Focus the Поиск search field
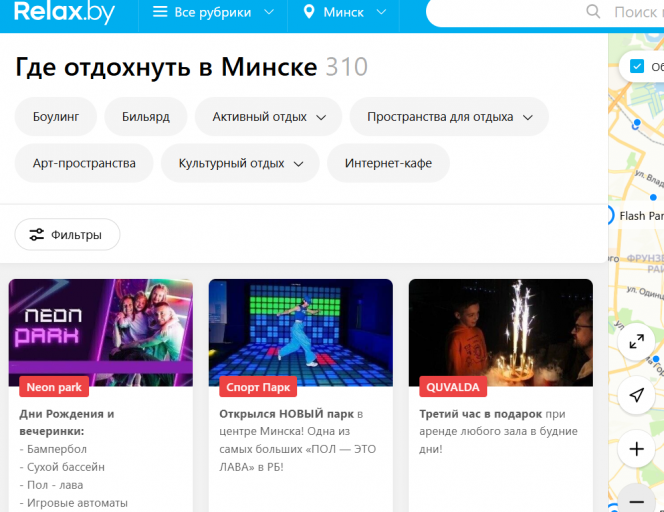The width and height of the screenshot is (664, 512). point(545,12)
